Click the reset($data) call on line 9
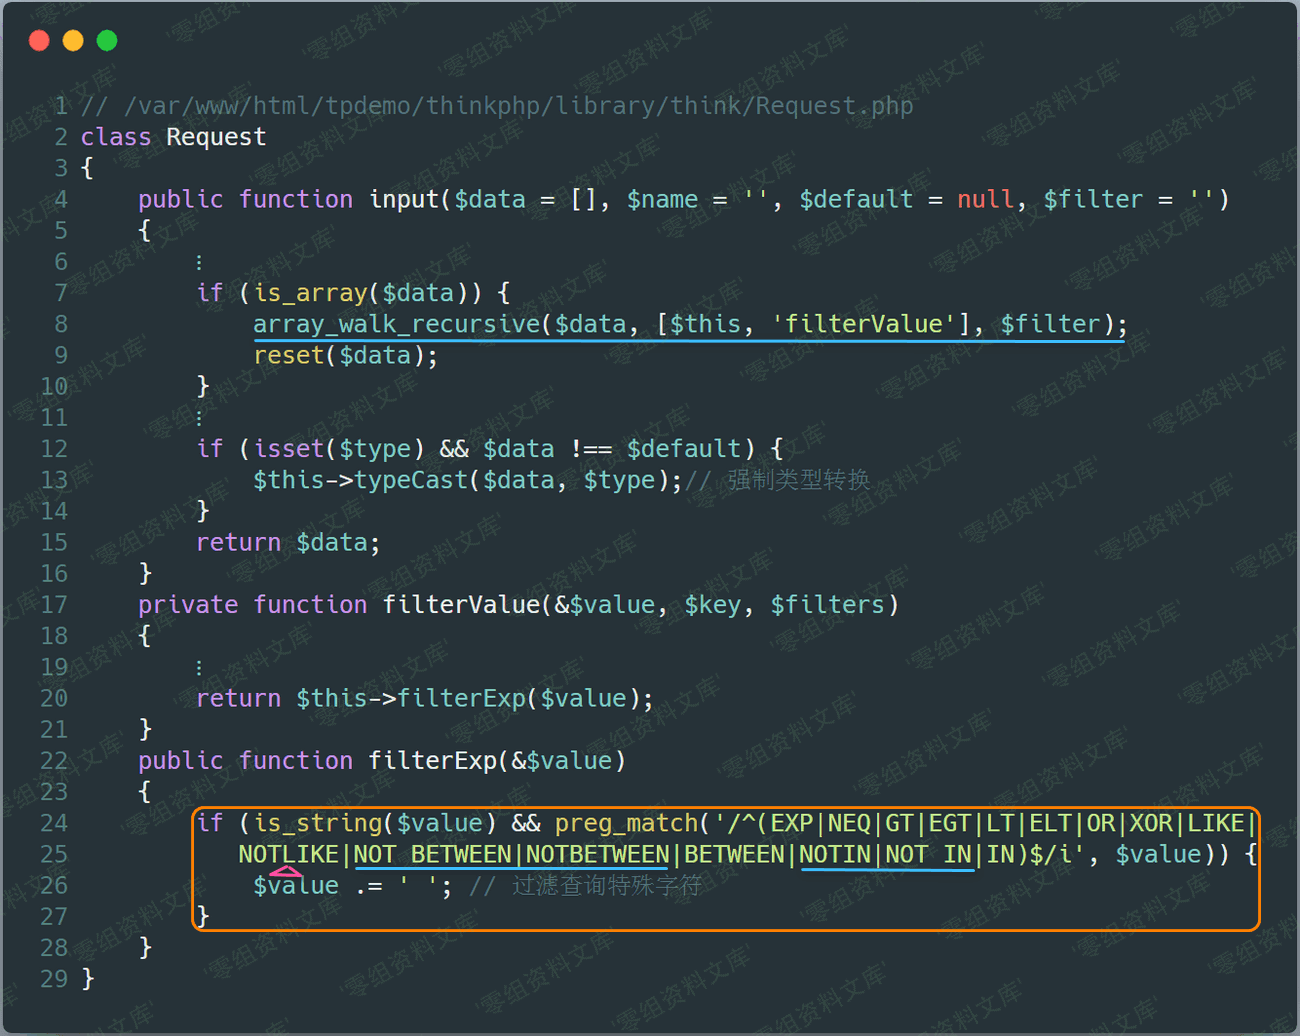 (x=345, y=355)
